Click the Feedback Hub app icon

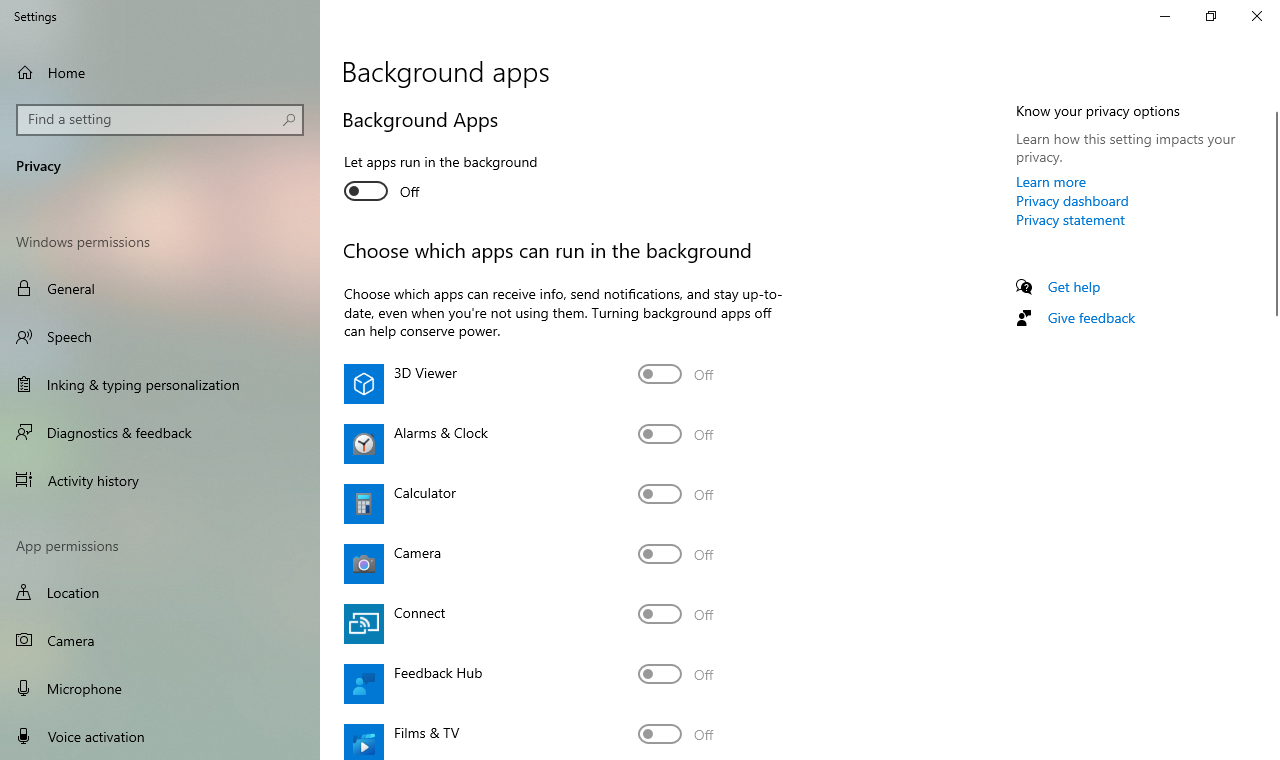point(364,684)
